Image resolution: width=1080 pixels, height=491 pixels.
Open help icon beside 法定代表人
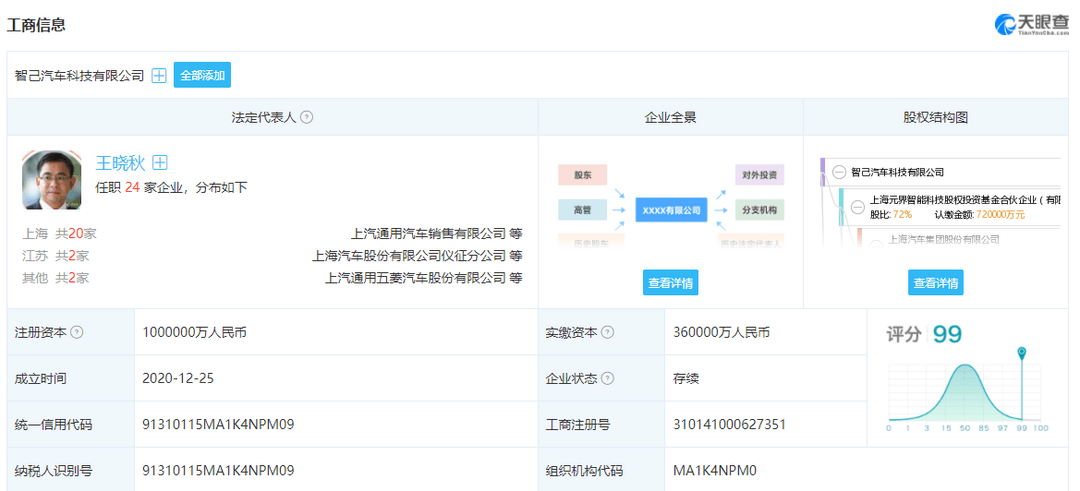pyautogui.click(x=307, y=117)
